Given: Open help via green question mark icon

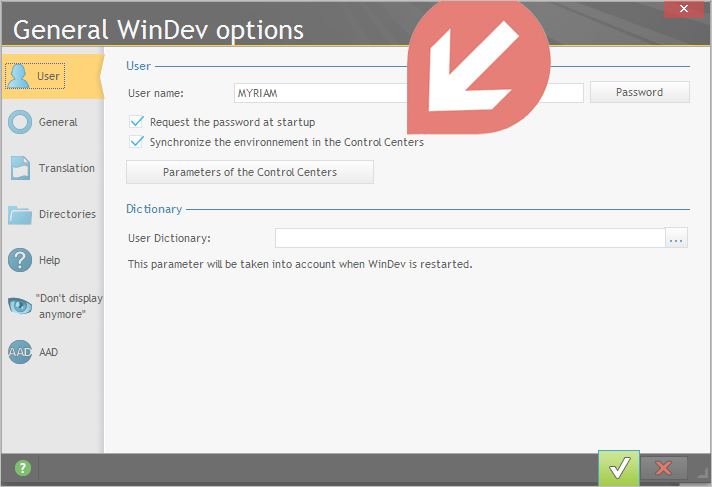Looking at the screenshot, I should coord(23,468).
